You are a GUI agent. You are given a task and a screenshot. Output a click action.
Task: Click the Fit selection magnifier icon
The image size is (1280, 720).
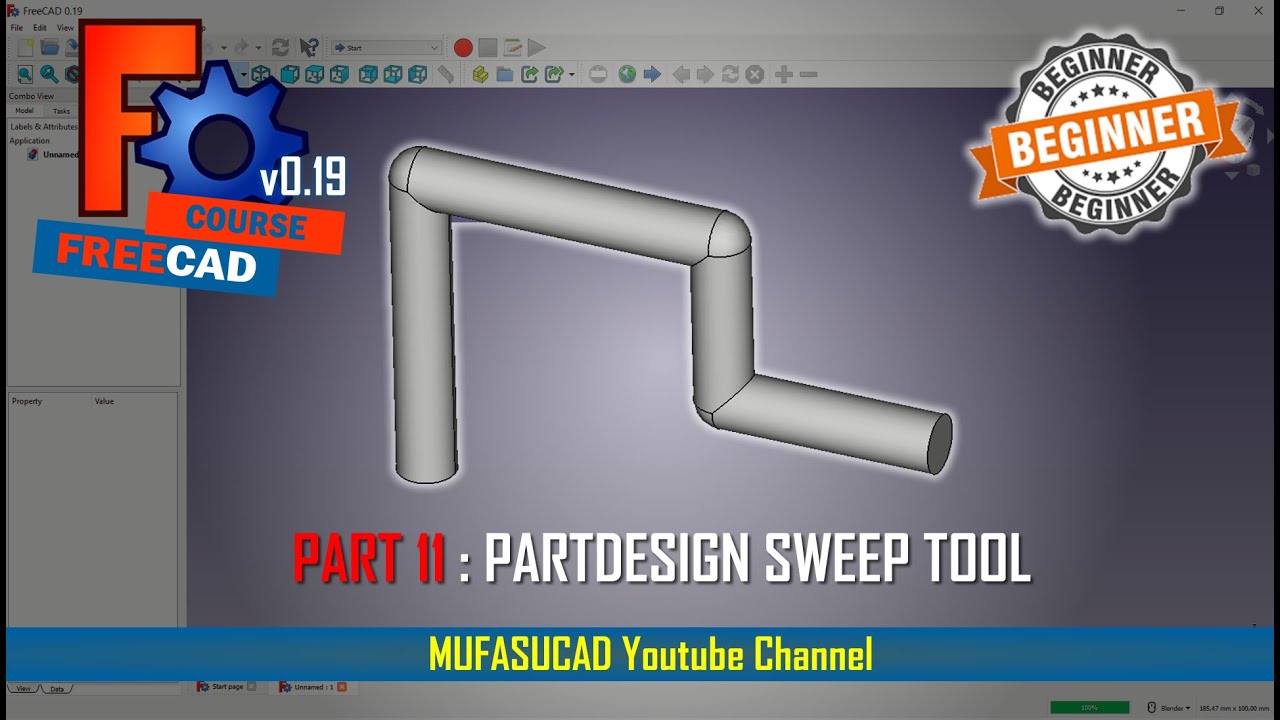pos(49,74)
